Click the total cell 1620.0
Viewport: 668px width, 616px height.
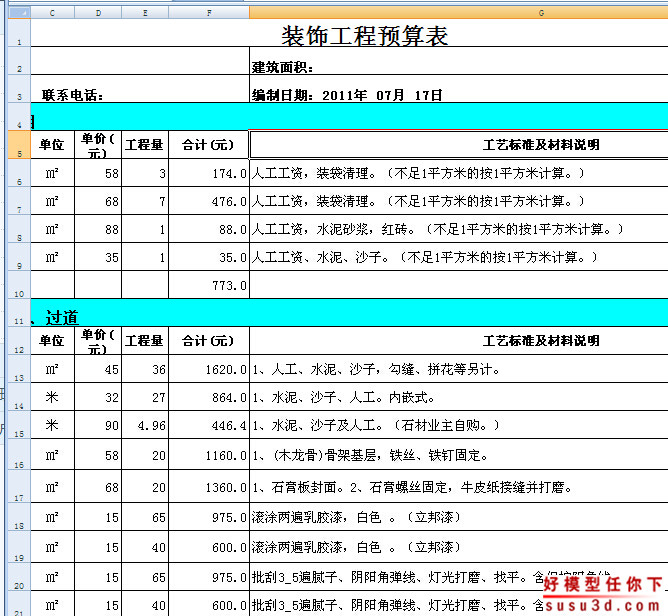[209, 368]
